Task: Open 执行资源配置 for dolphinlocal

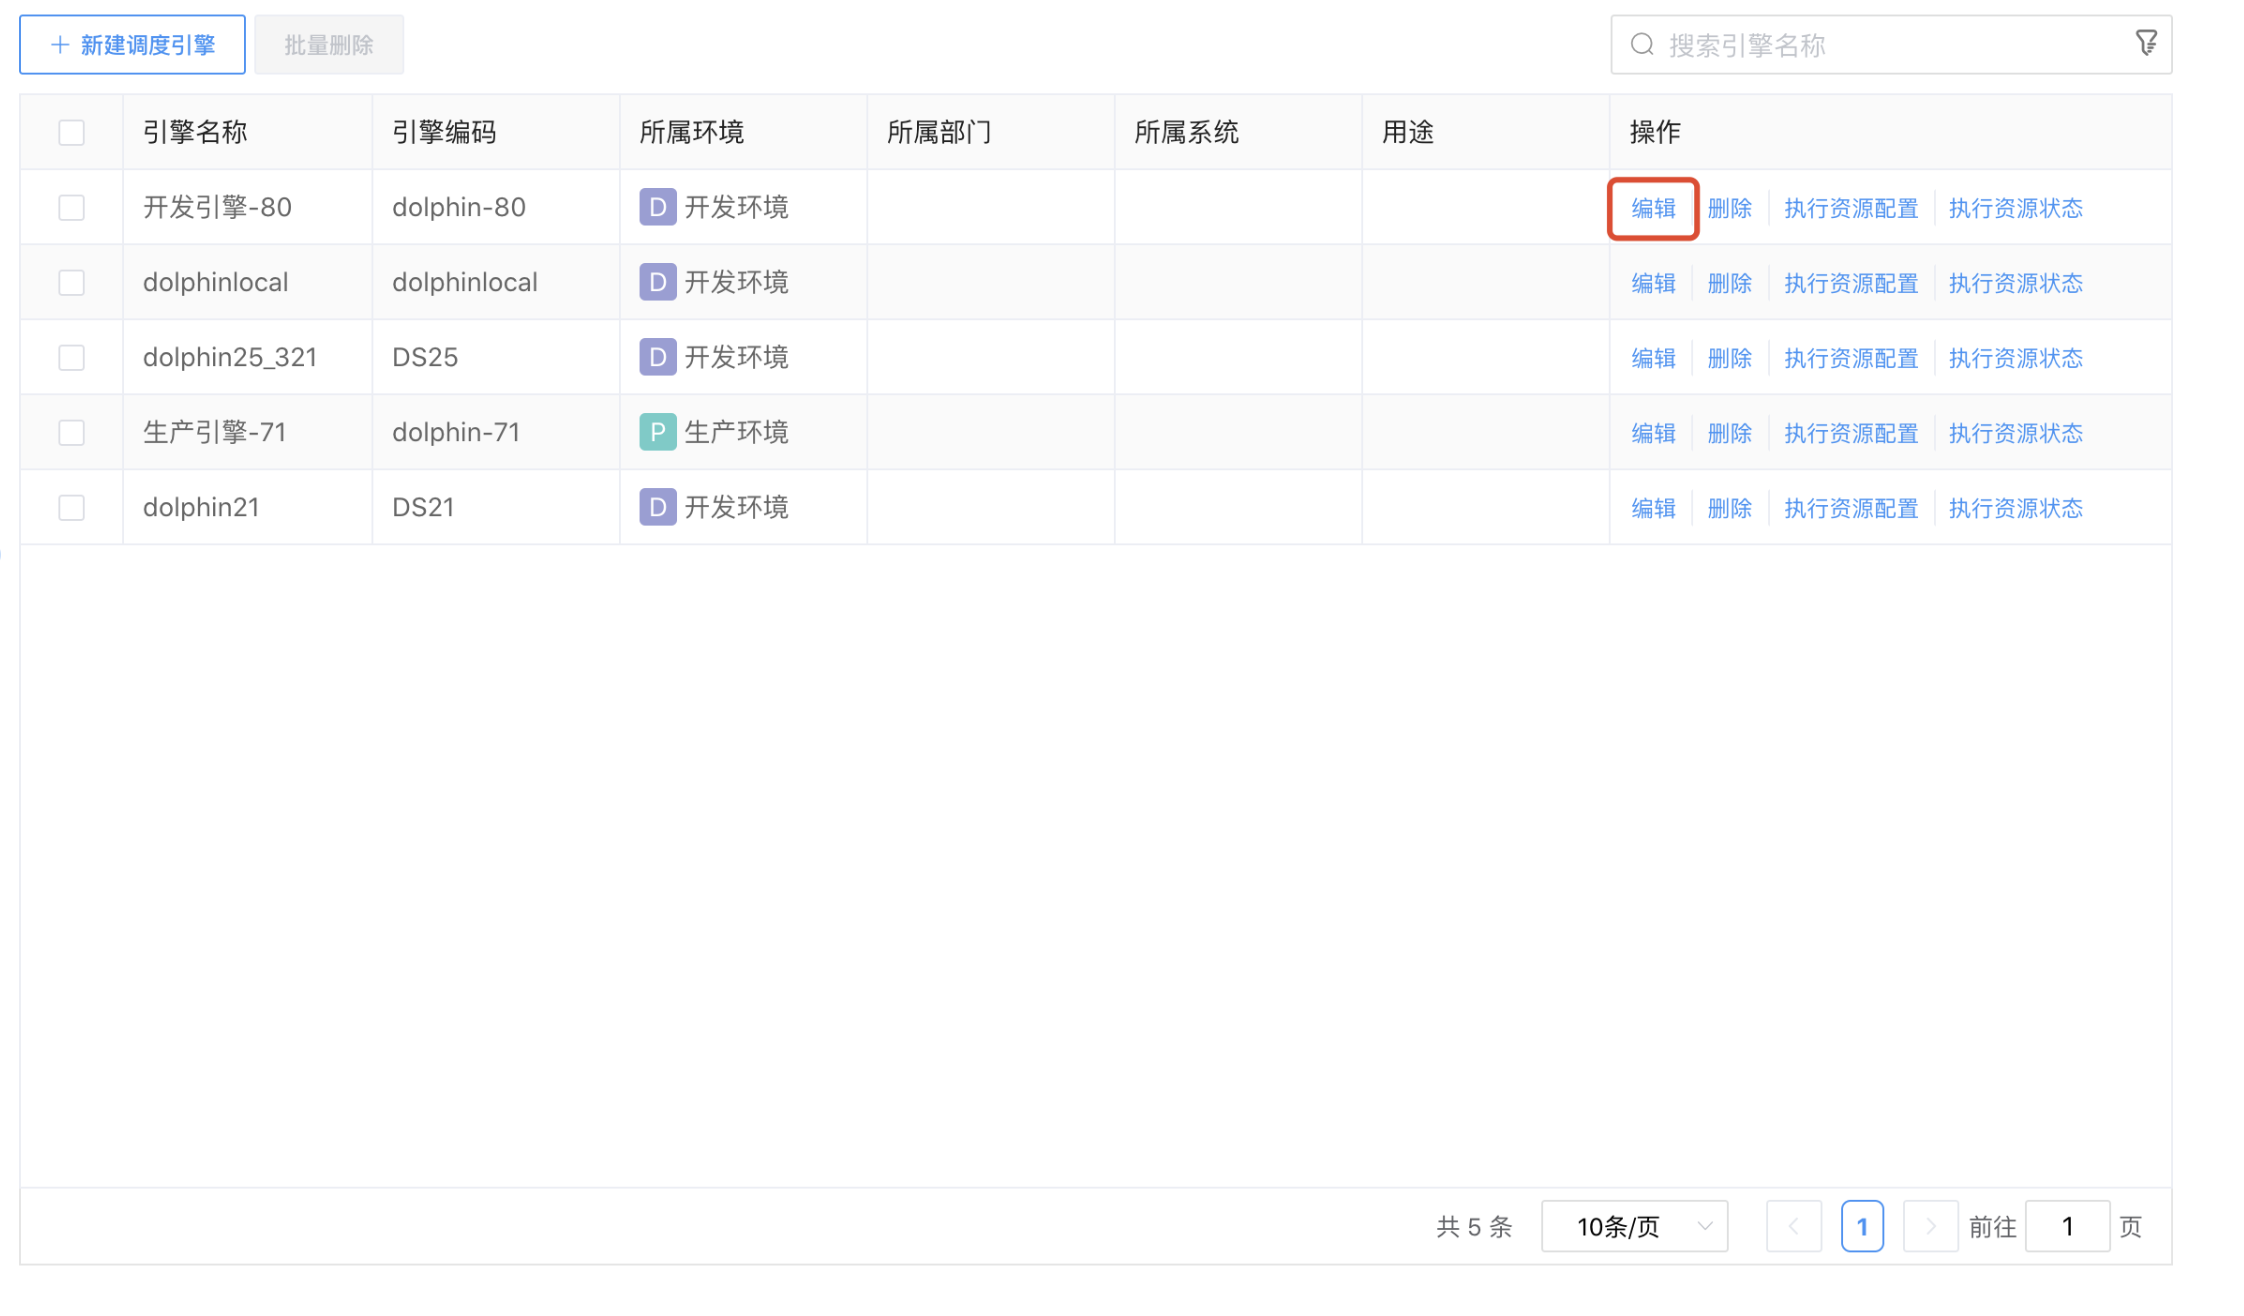Action: tap(1851, 282)
